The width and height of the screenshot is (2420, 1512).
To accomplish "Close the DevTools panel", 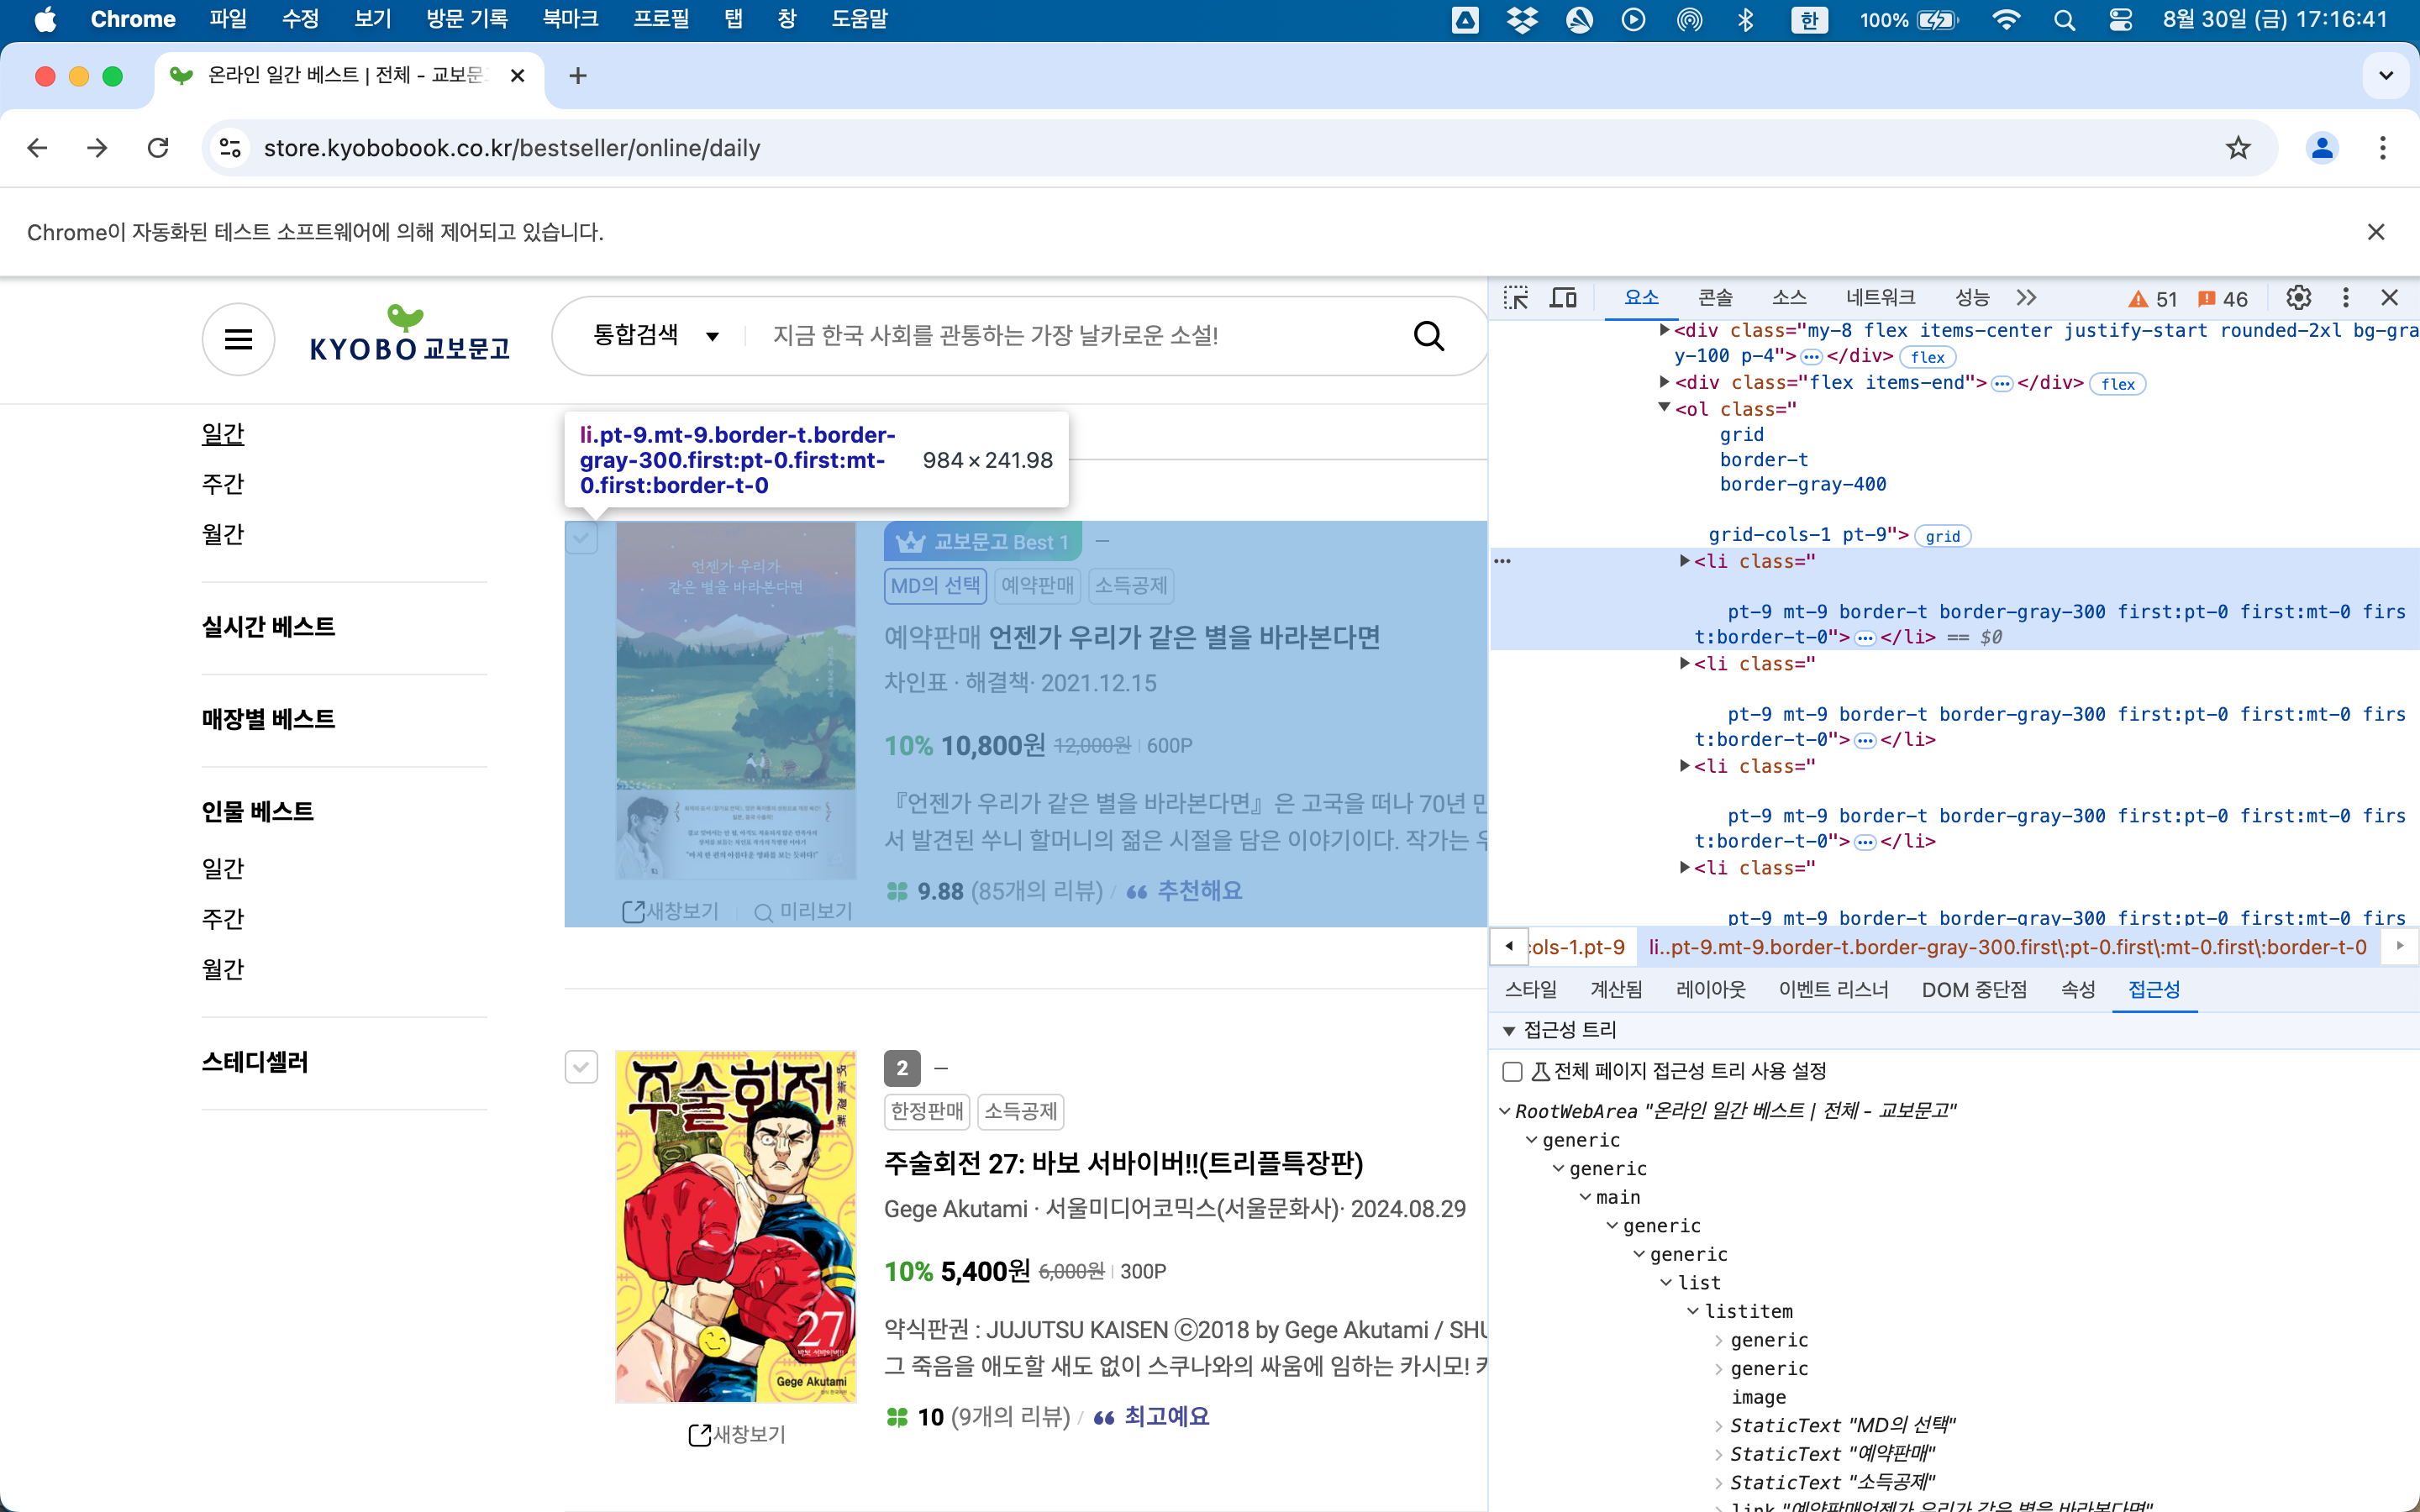I will coord(2389,298).
